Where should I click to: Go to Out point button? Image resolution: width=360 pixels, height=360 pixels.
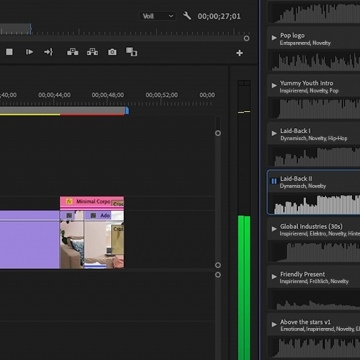pos(49,52)
